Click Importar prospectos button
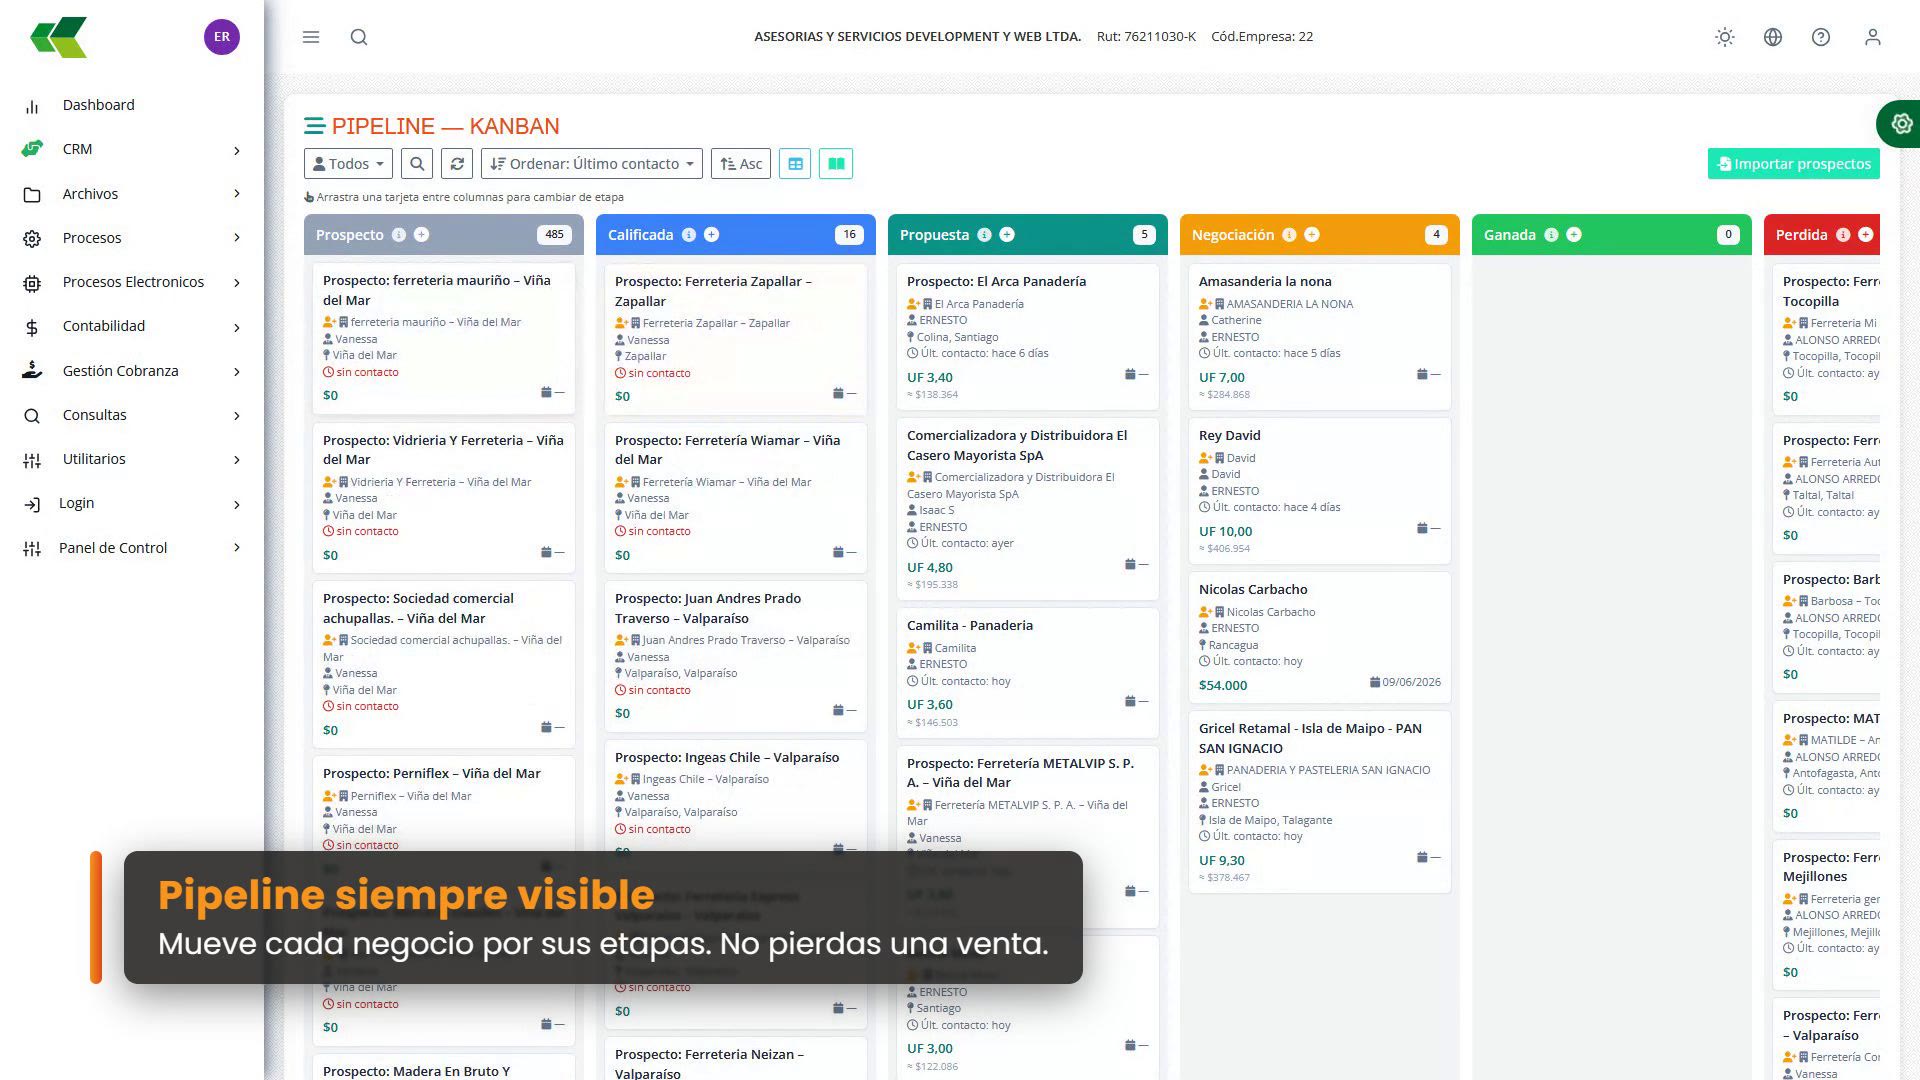 pos(1794,164)
